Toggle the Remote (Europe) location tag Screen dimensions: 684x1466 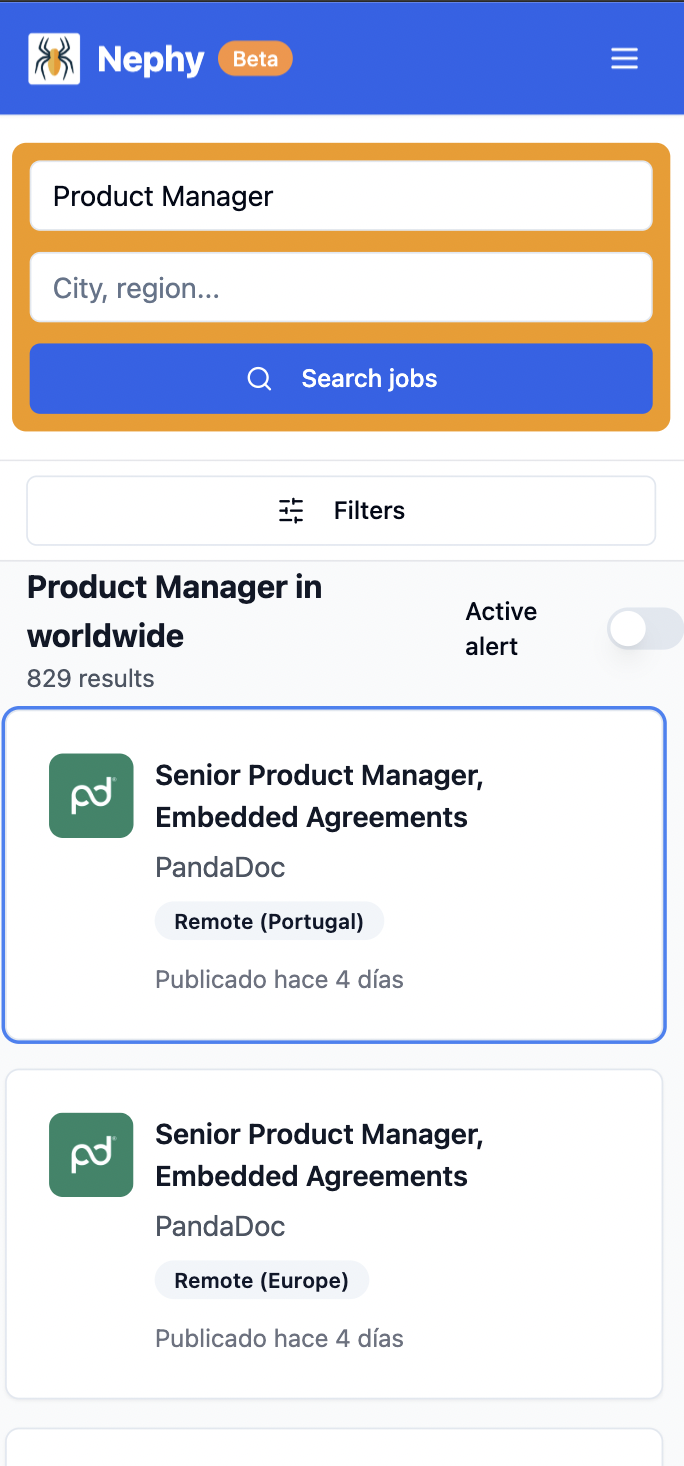[x=261, y=1279]
